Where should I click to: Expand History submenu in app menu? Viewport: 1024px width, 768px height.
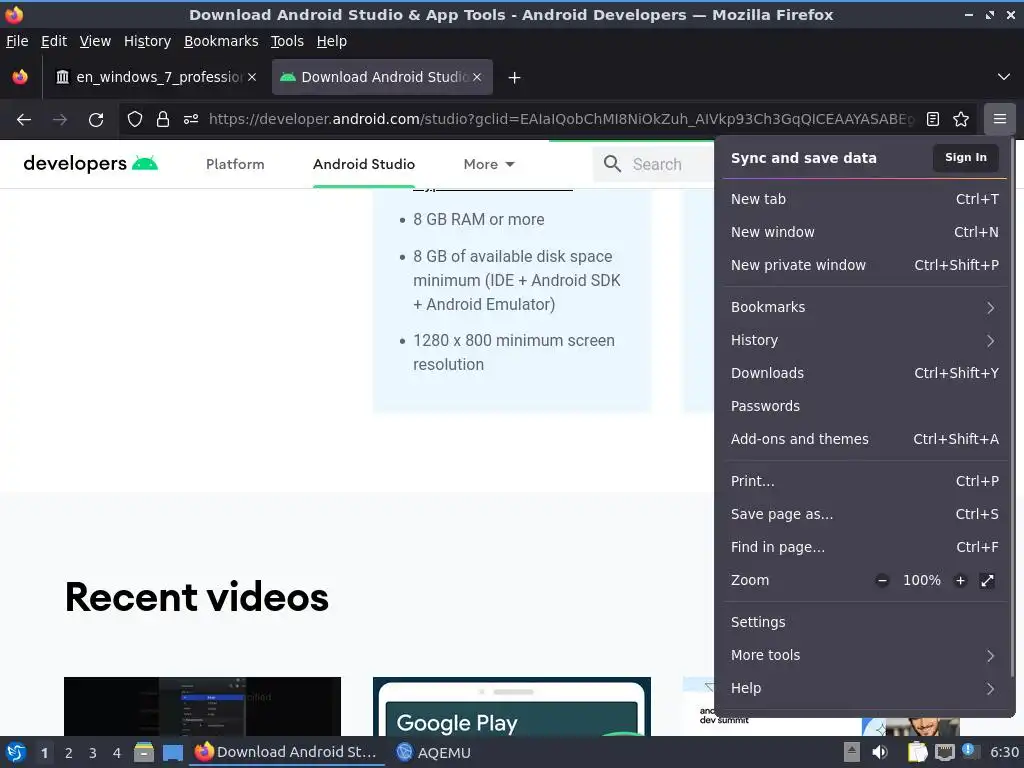click(865, 340)
